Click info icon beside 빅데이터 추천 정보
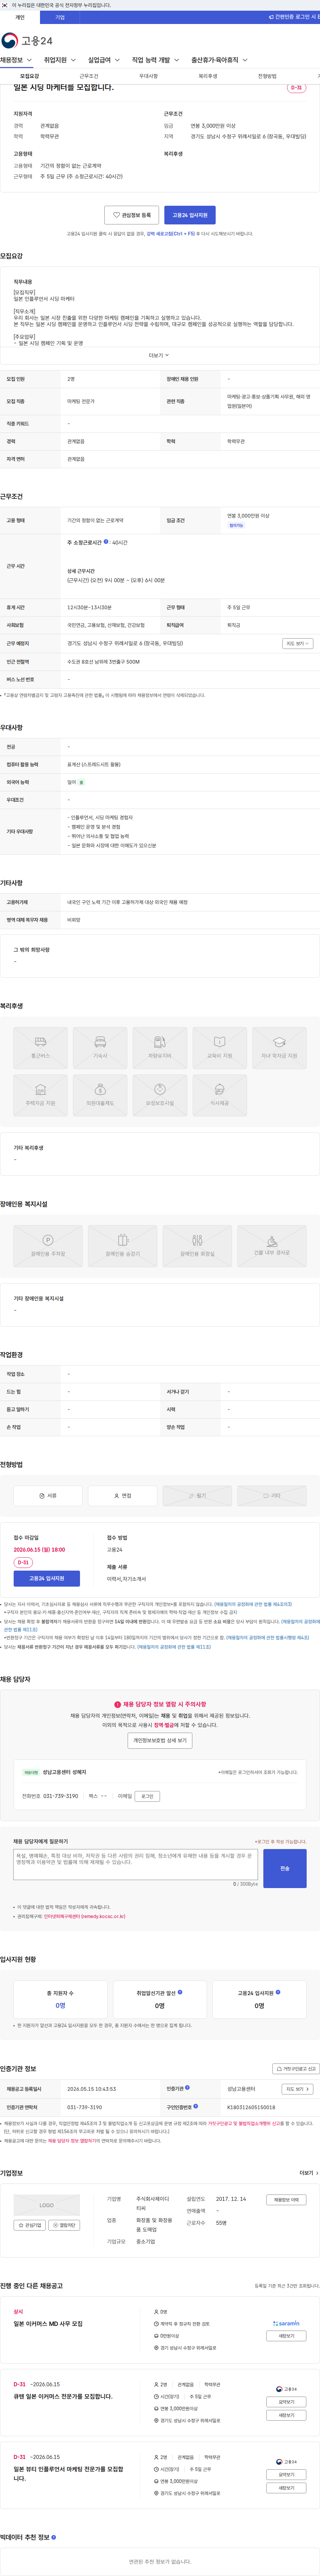This screenshot has height=2576, width=320. pos(54,2537)
